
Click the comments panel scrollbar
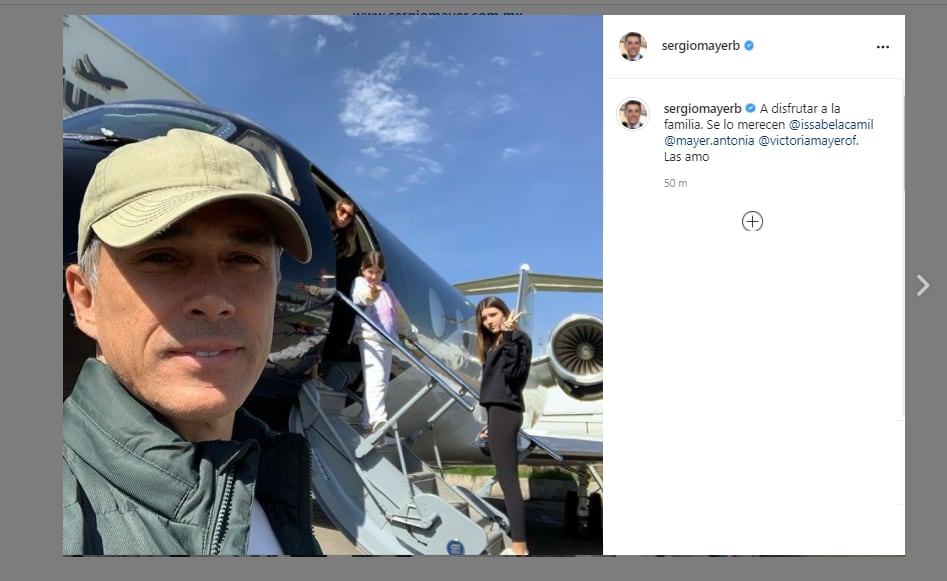[903, 140]
